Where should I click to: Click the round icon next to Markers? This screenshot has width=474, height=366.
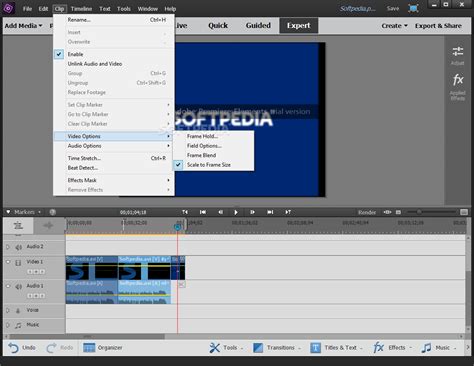coord(52,212)
